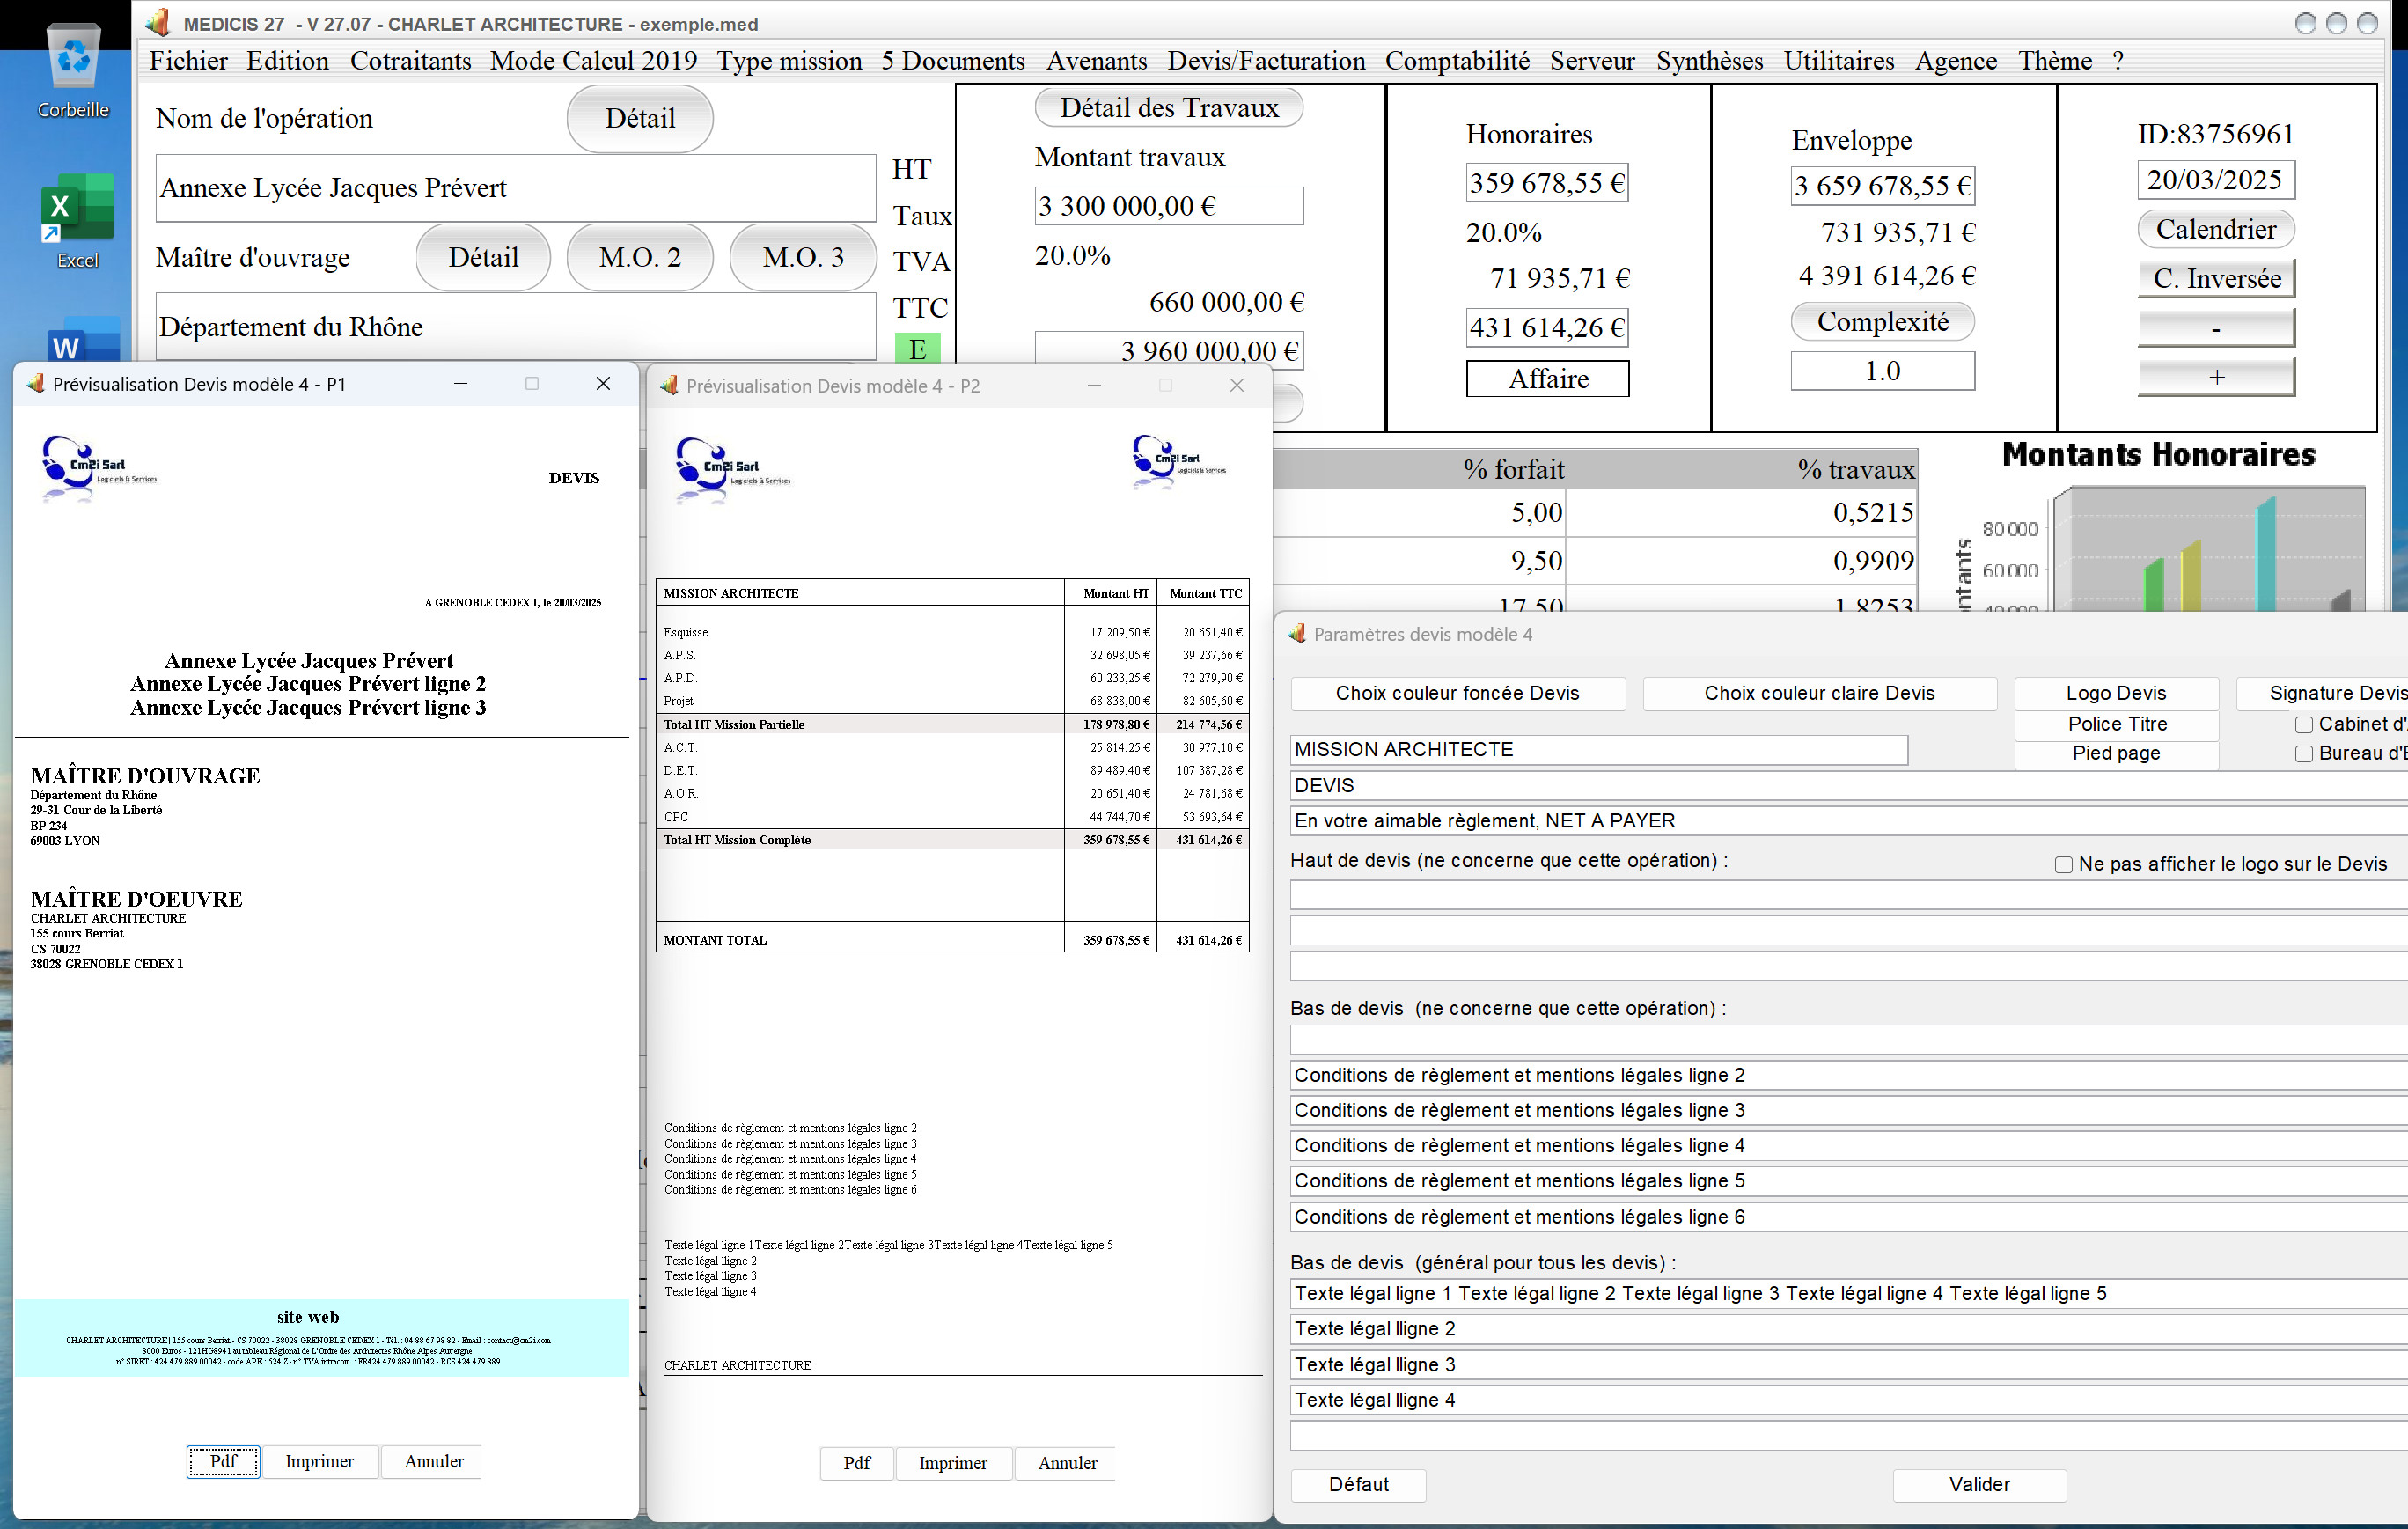The width and height of the screenshot is (2408, 1529).
Task: Toggle the Bureau checkbox under Signature Devis
Action: click(x=2304, y=754)
